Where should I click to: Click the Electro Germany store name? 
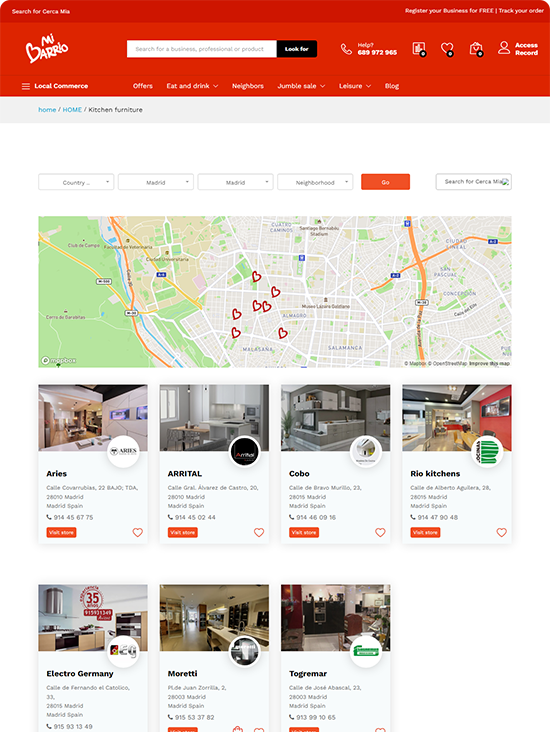coord(80,674)
